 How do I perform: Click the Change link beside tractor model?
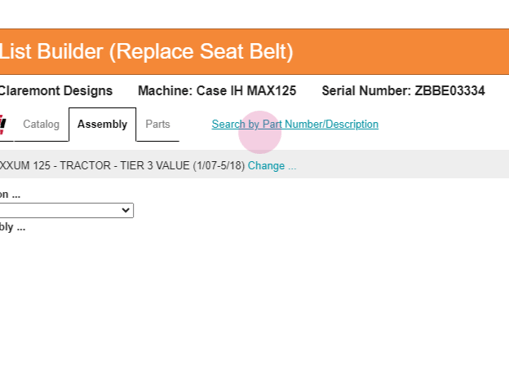(266, 166)
